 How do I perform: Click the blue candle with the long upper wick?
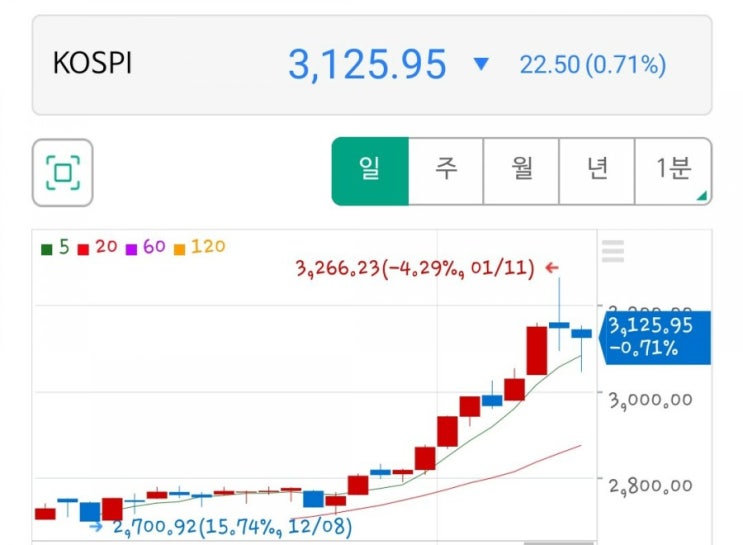pos(559,325)
